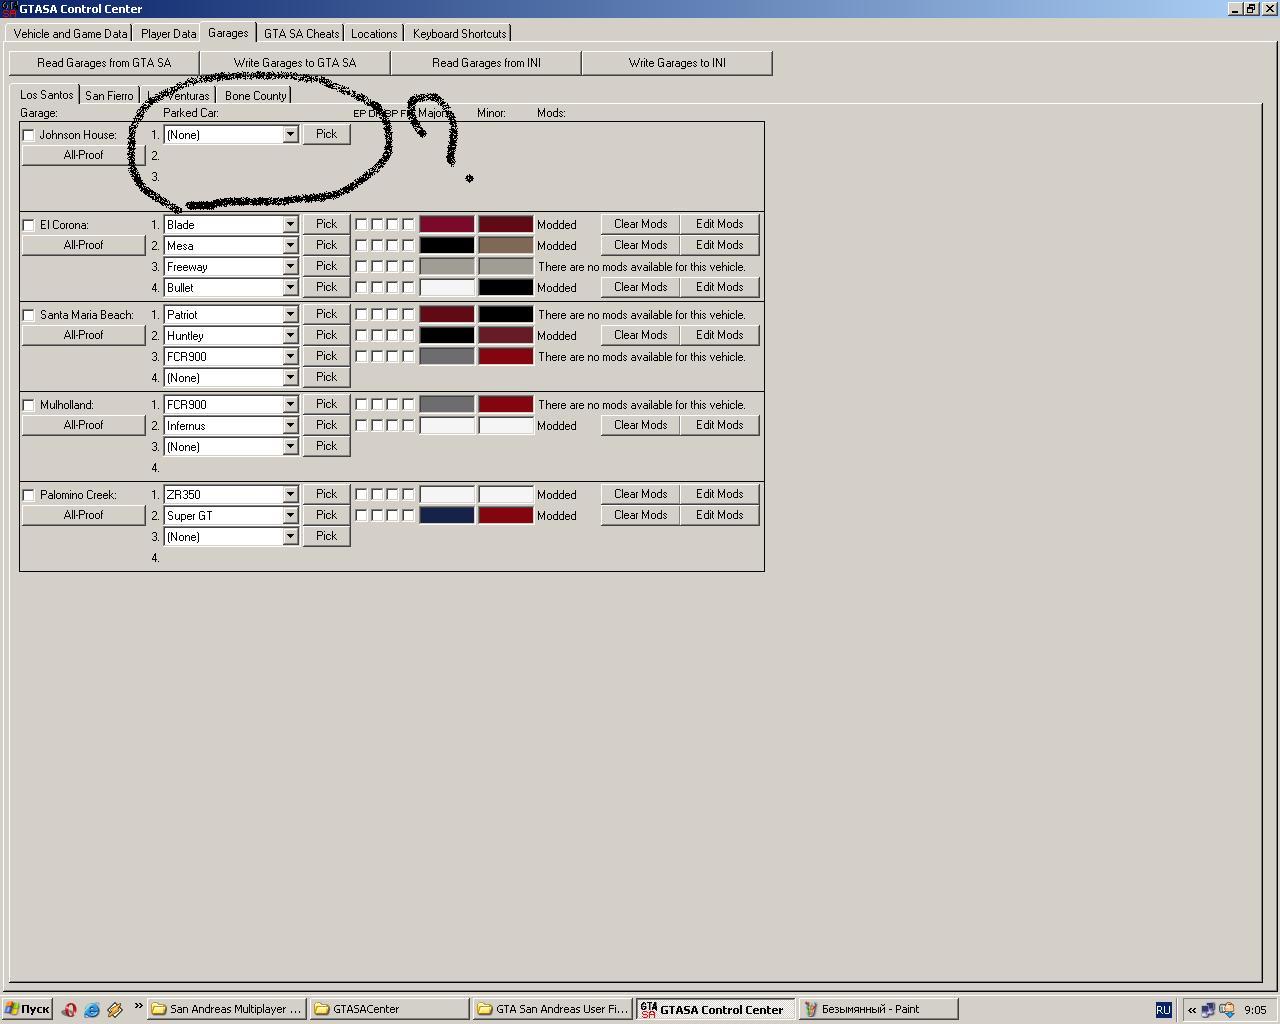Open the ZR350 parked car dropdown

coord(290,495)
